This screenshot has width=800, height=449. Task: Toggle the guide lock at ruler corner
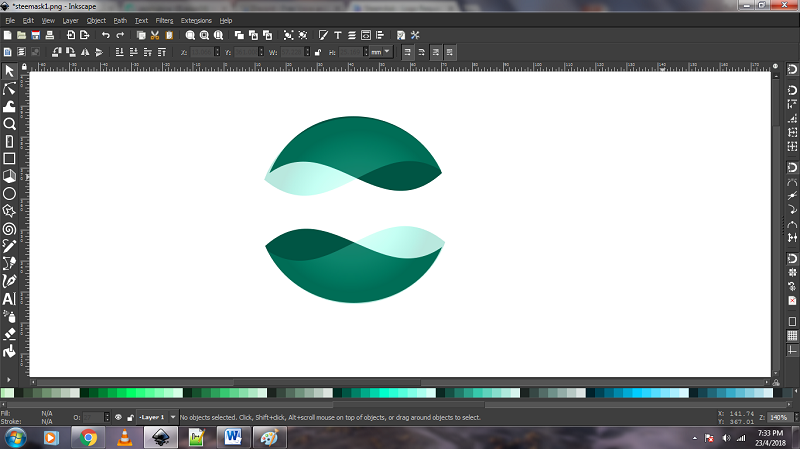pyautogui.click(x=24, y=67)
